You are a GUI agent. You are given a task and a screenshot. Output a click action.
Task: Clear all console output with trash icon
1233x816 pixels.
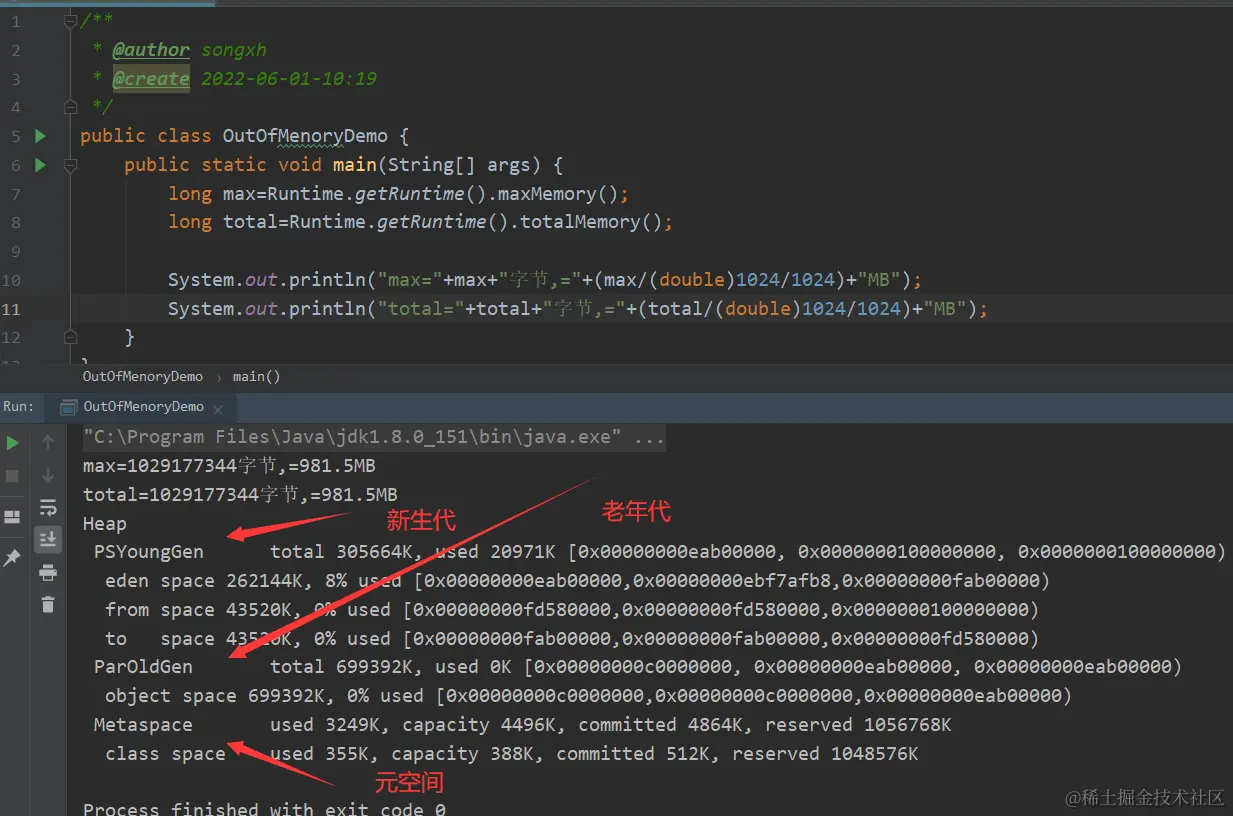[x=47, y=604]
